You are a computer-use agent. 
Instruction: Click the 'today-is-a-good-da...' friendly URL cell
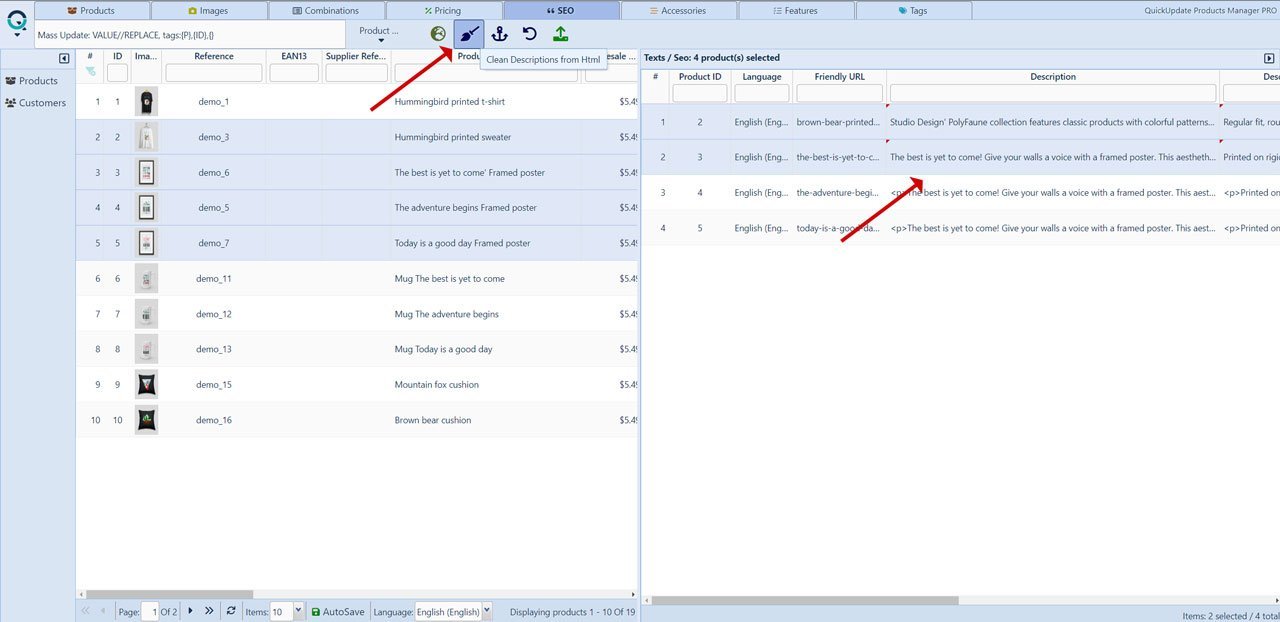[839, 228]
